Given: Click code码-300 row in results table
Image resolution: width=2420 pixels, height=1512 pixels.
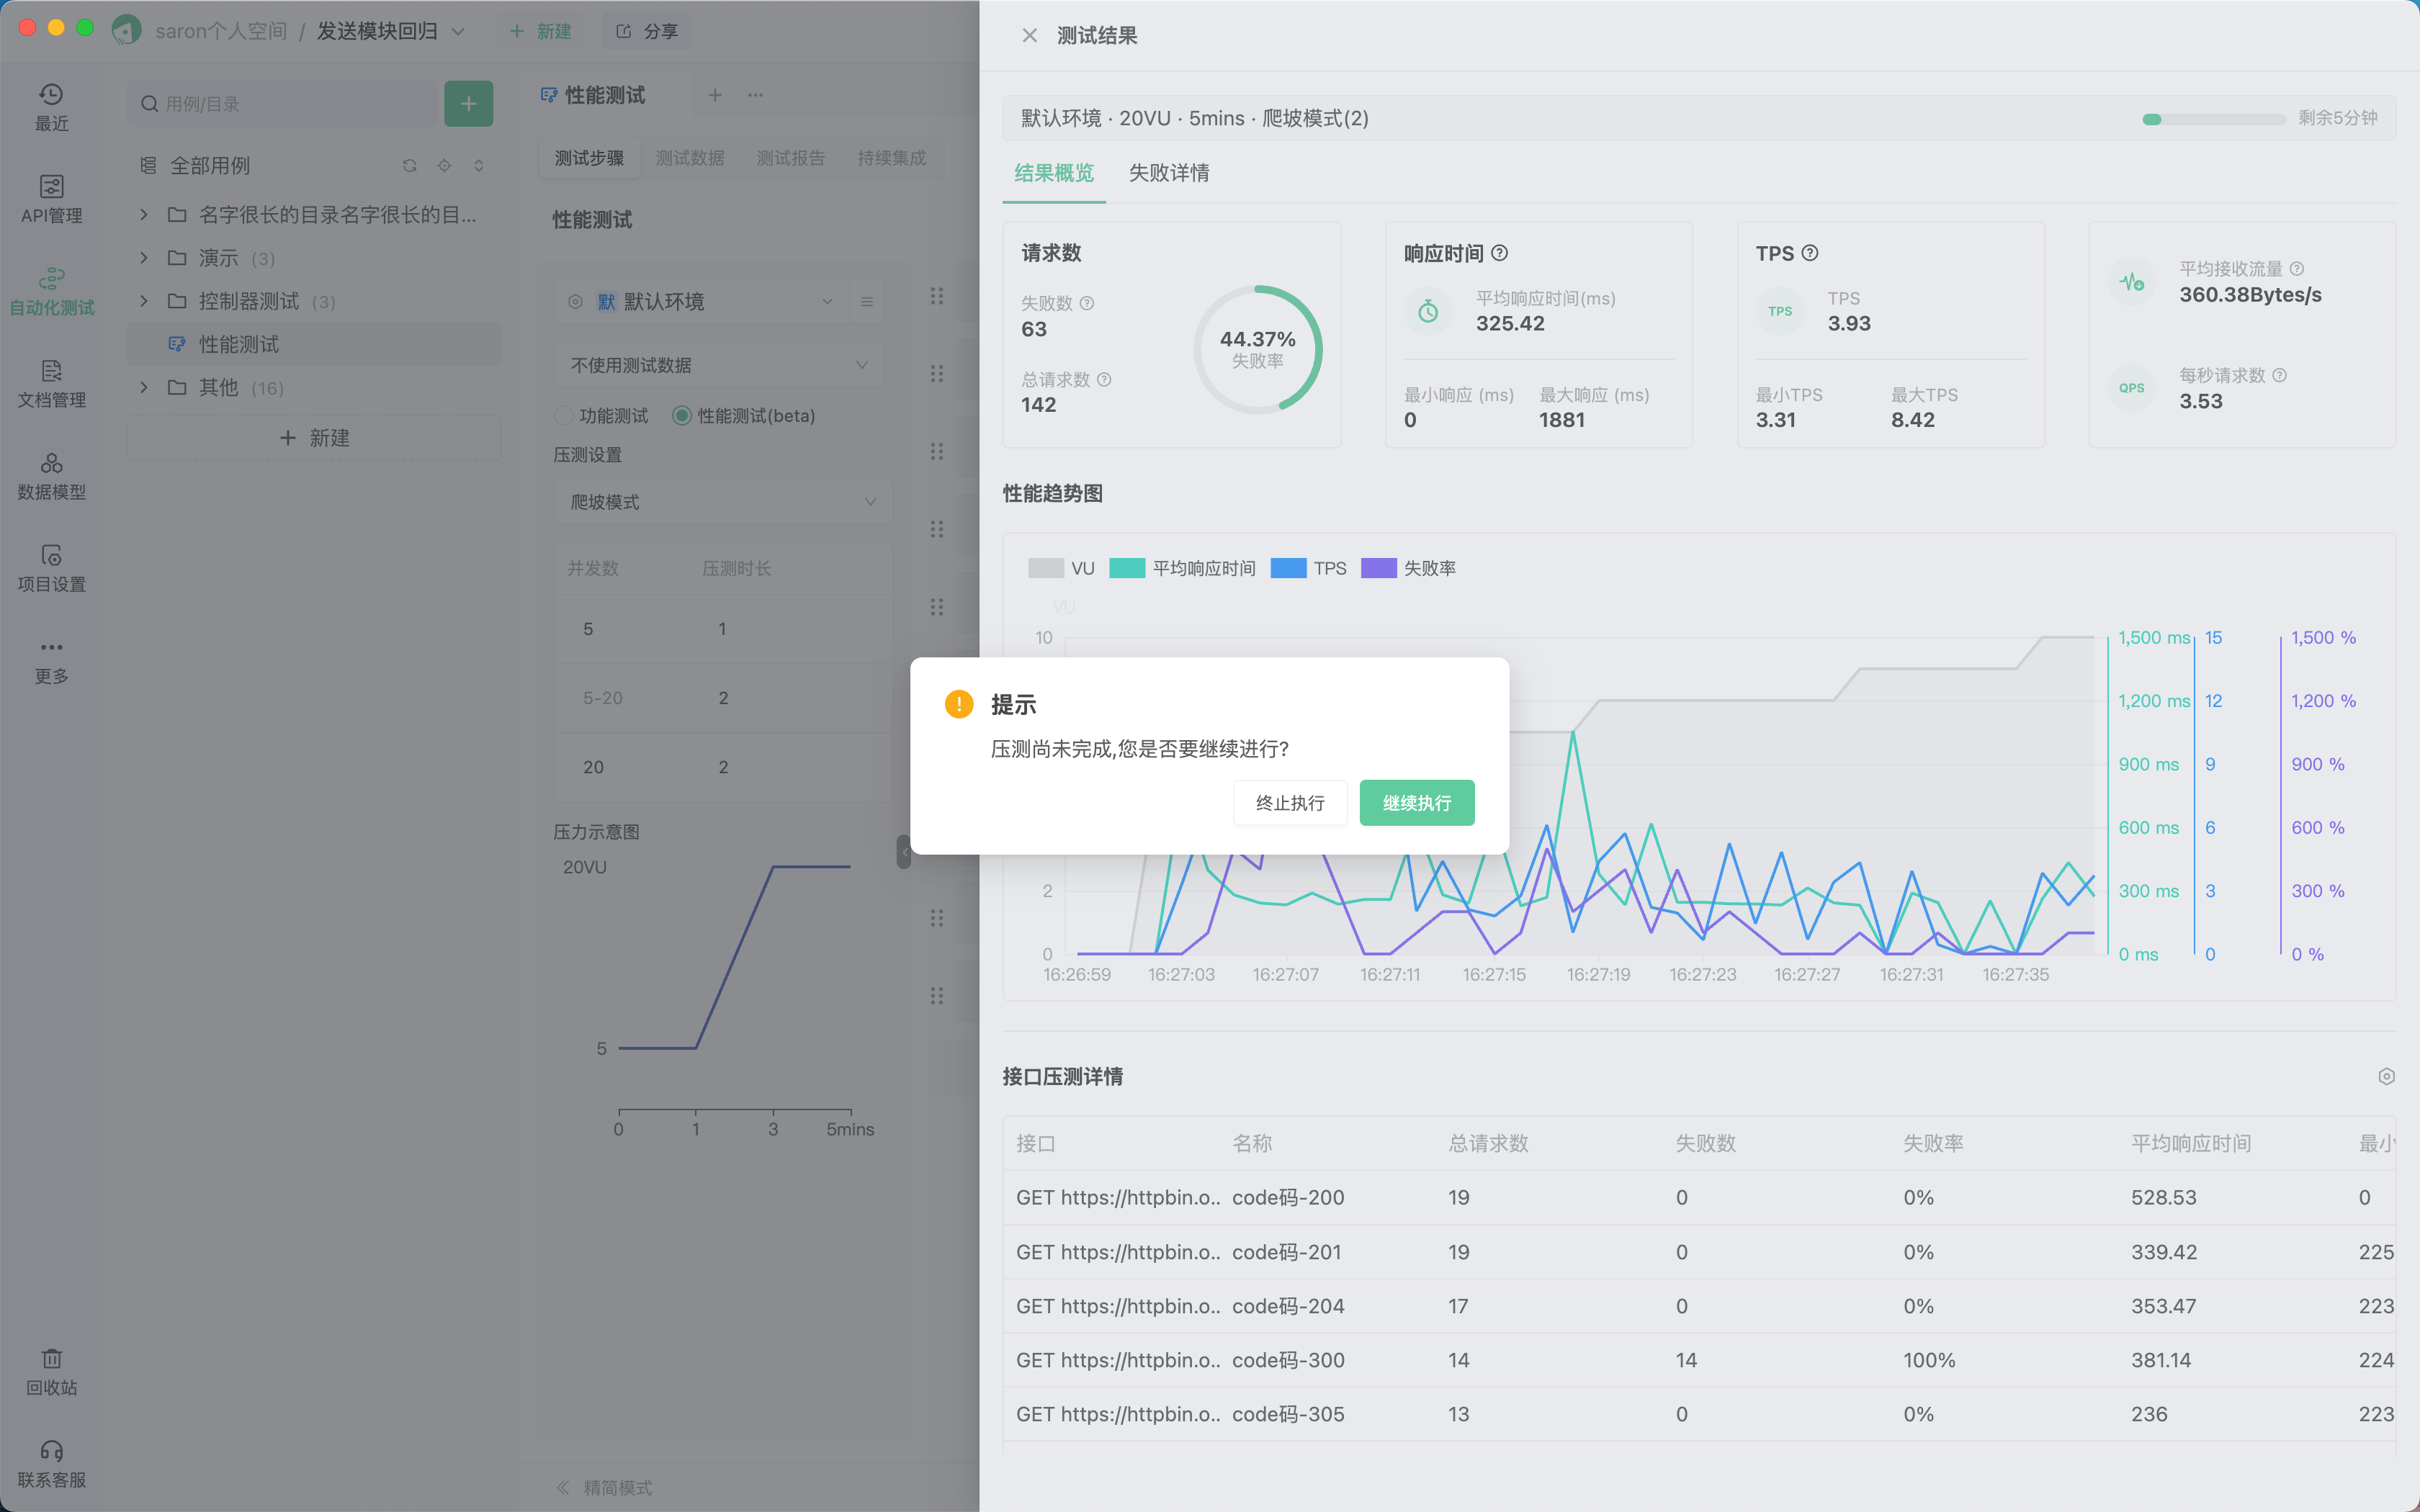Looking at the screenshot, I should 1699,1360.
